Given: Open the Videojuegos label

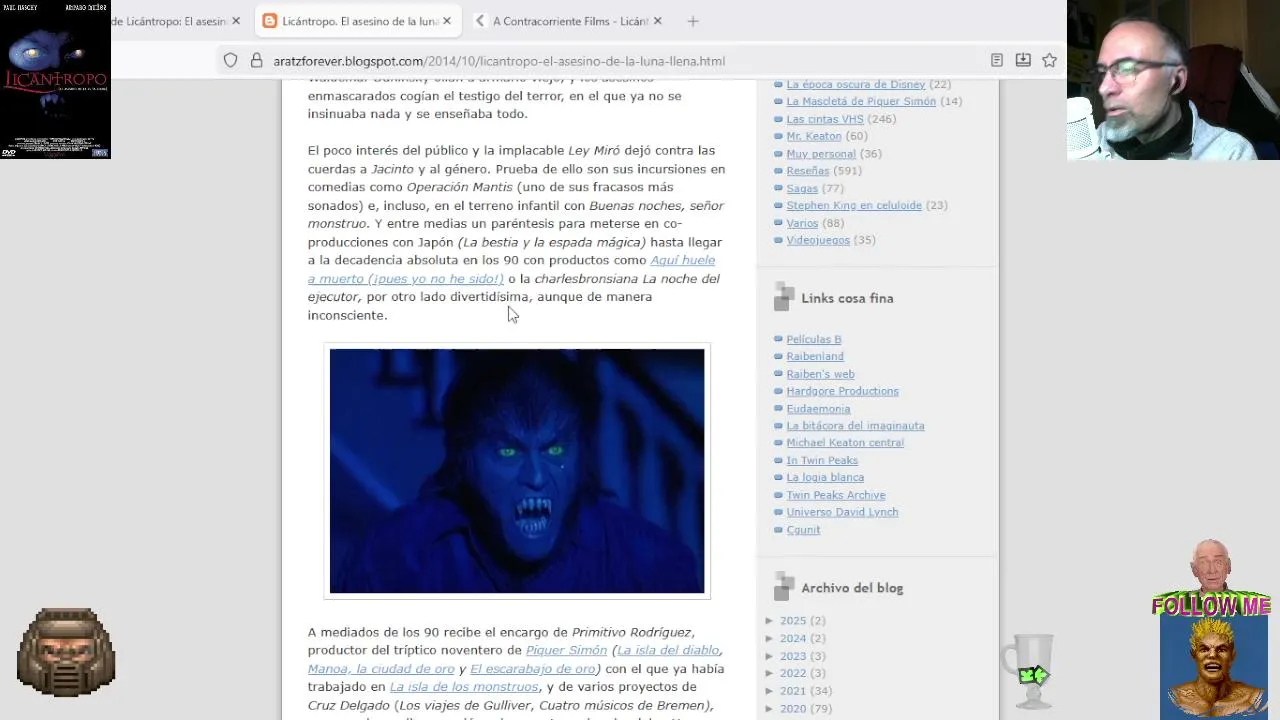Looking at the screenshot, I should [818, 240].
